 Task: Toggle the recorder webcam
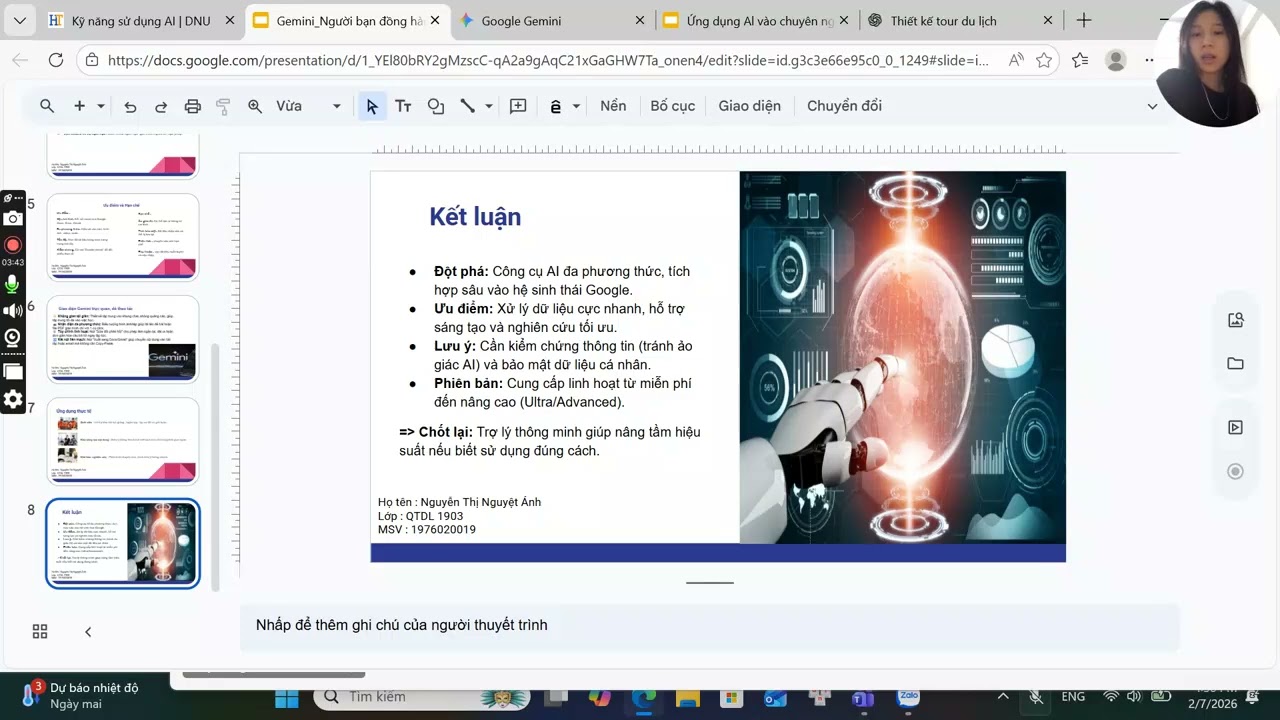13,338
